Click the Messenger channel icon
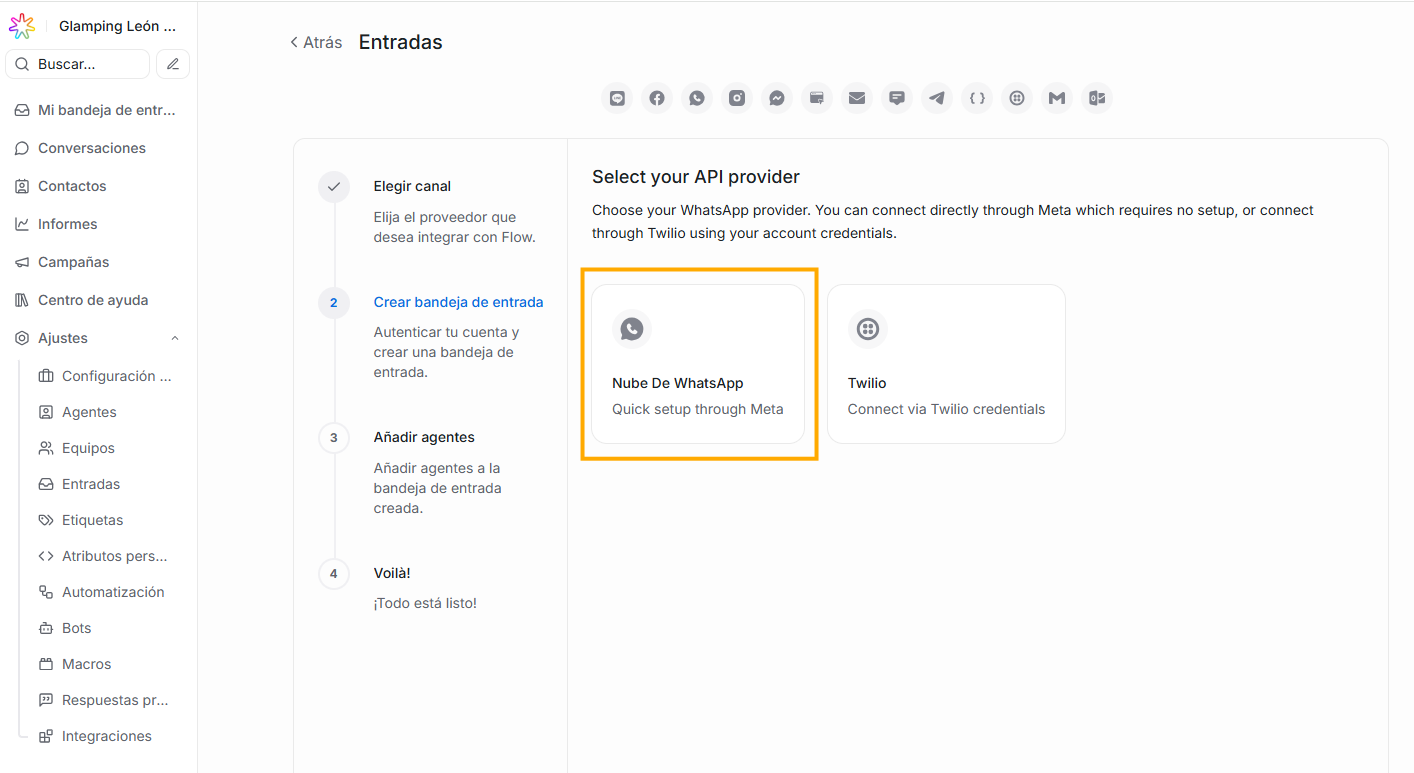 777,98
